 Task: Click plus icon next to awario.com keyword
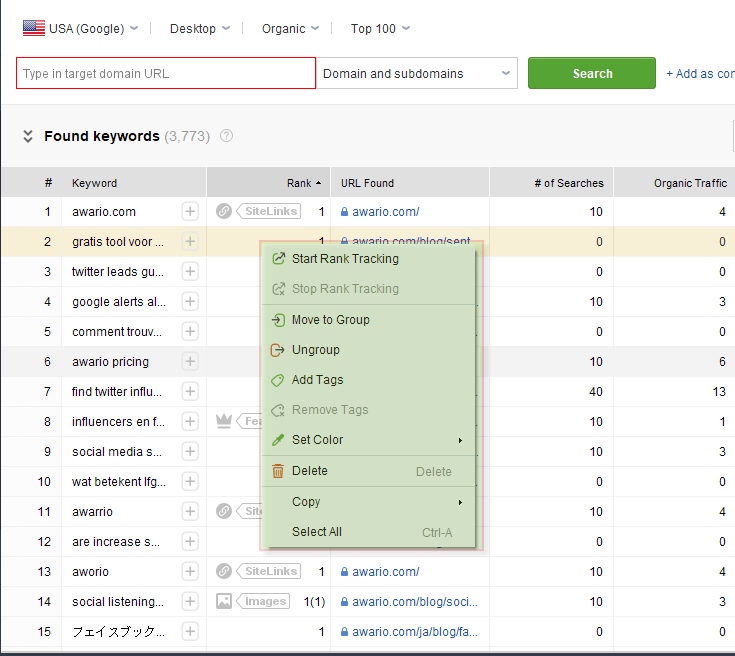coord(190,211)
